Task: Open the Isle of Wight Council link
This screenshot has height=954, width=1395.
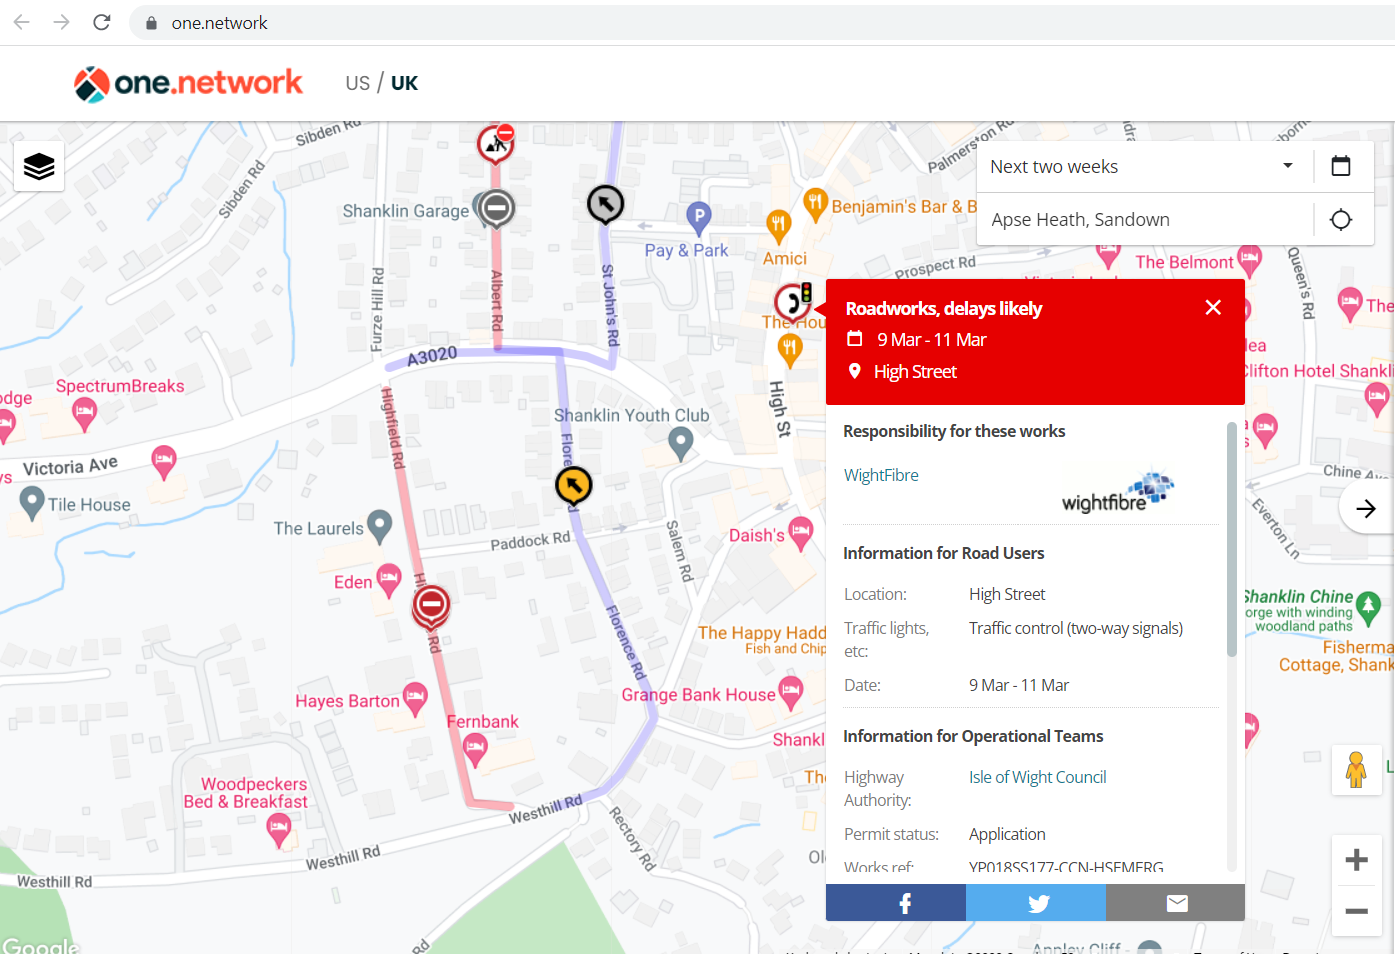Action: [1037, 777]
